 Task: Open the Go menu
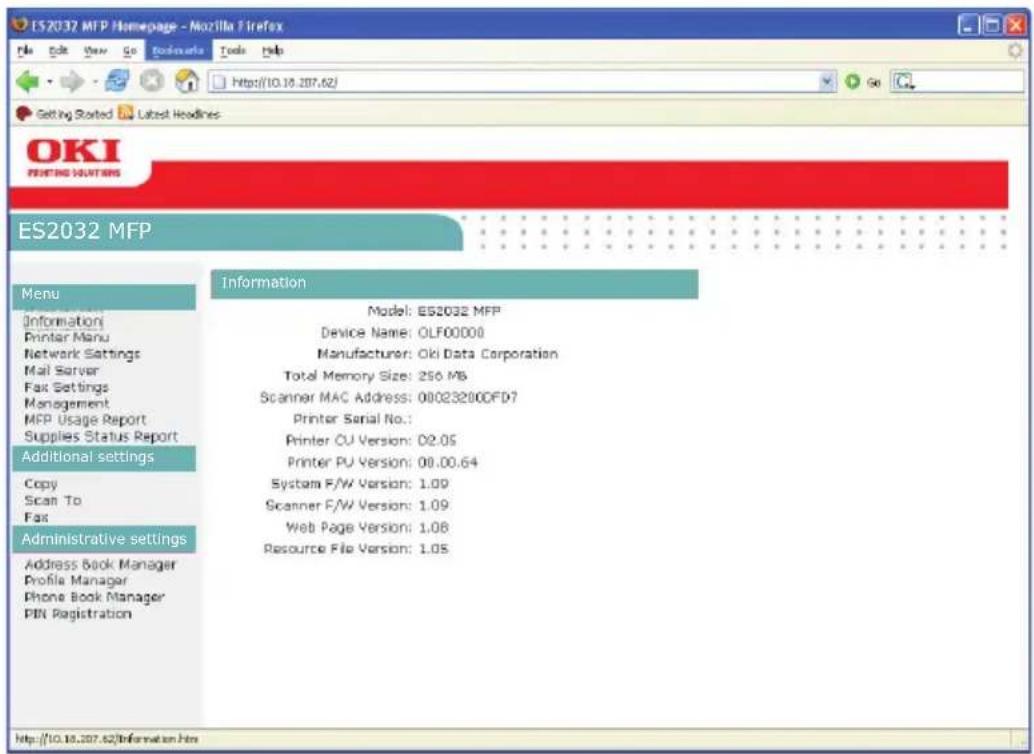(x=129, y=50)
